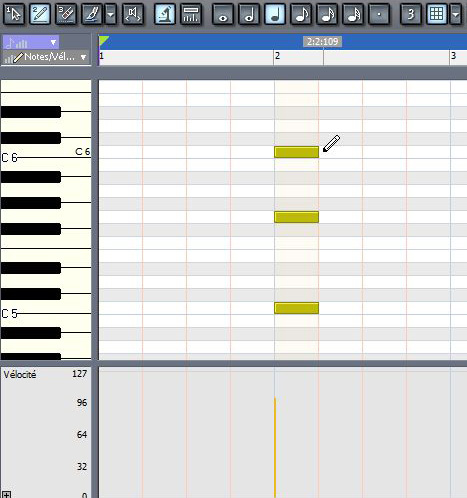Viewport: 467px width, 498px height.
Task: Toggle quarter note duration
Action: pos(275,14)
